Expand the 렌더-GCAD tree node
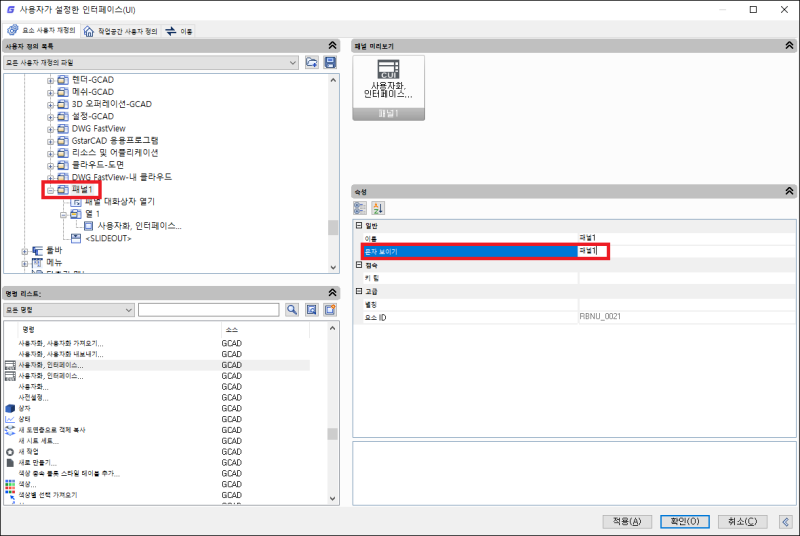The width and height of the screenshot is (800, 536). [51, 81]
